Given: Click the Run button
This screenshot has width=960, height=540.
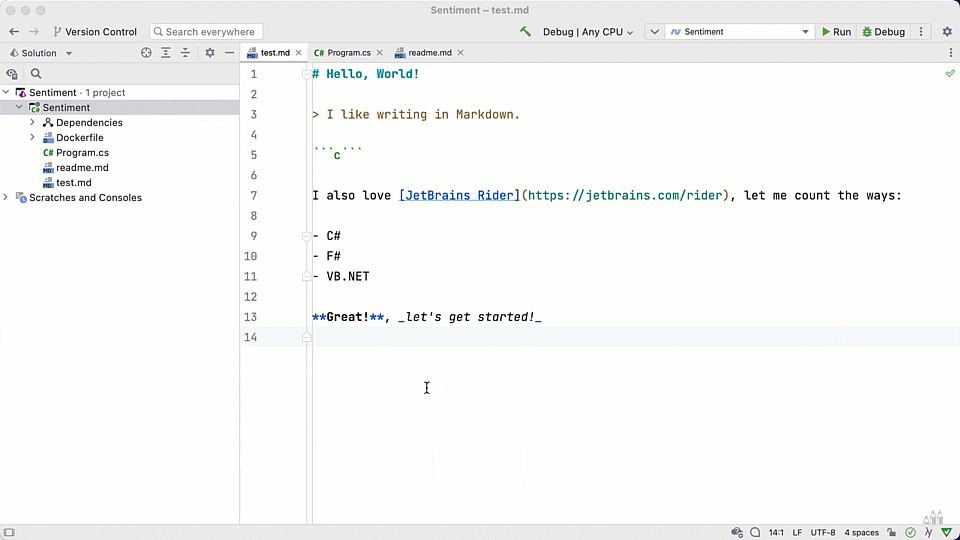Looking at the screenshot, I should [836, 32].
